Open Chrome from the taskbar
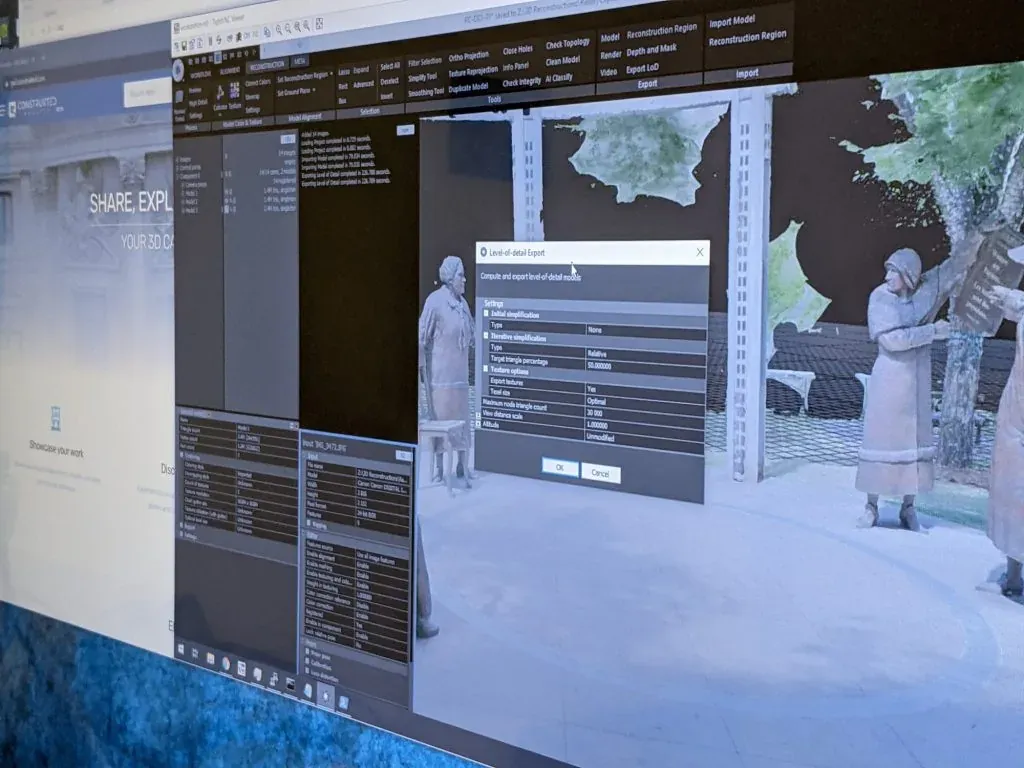The width and height of the screenshot is (1024, 768). click(x=225, y=663)
